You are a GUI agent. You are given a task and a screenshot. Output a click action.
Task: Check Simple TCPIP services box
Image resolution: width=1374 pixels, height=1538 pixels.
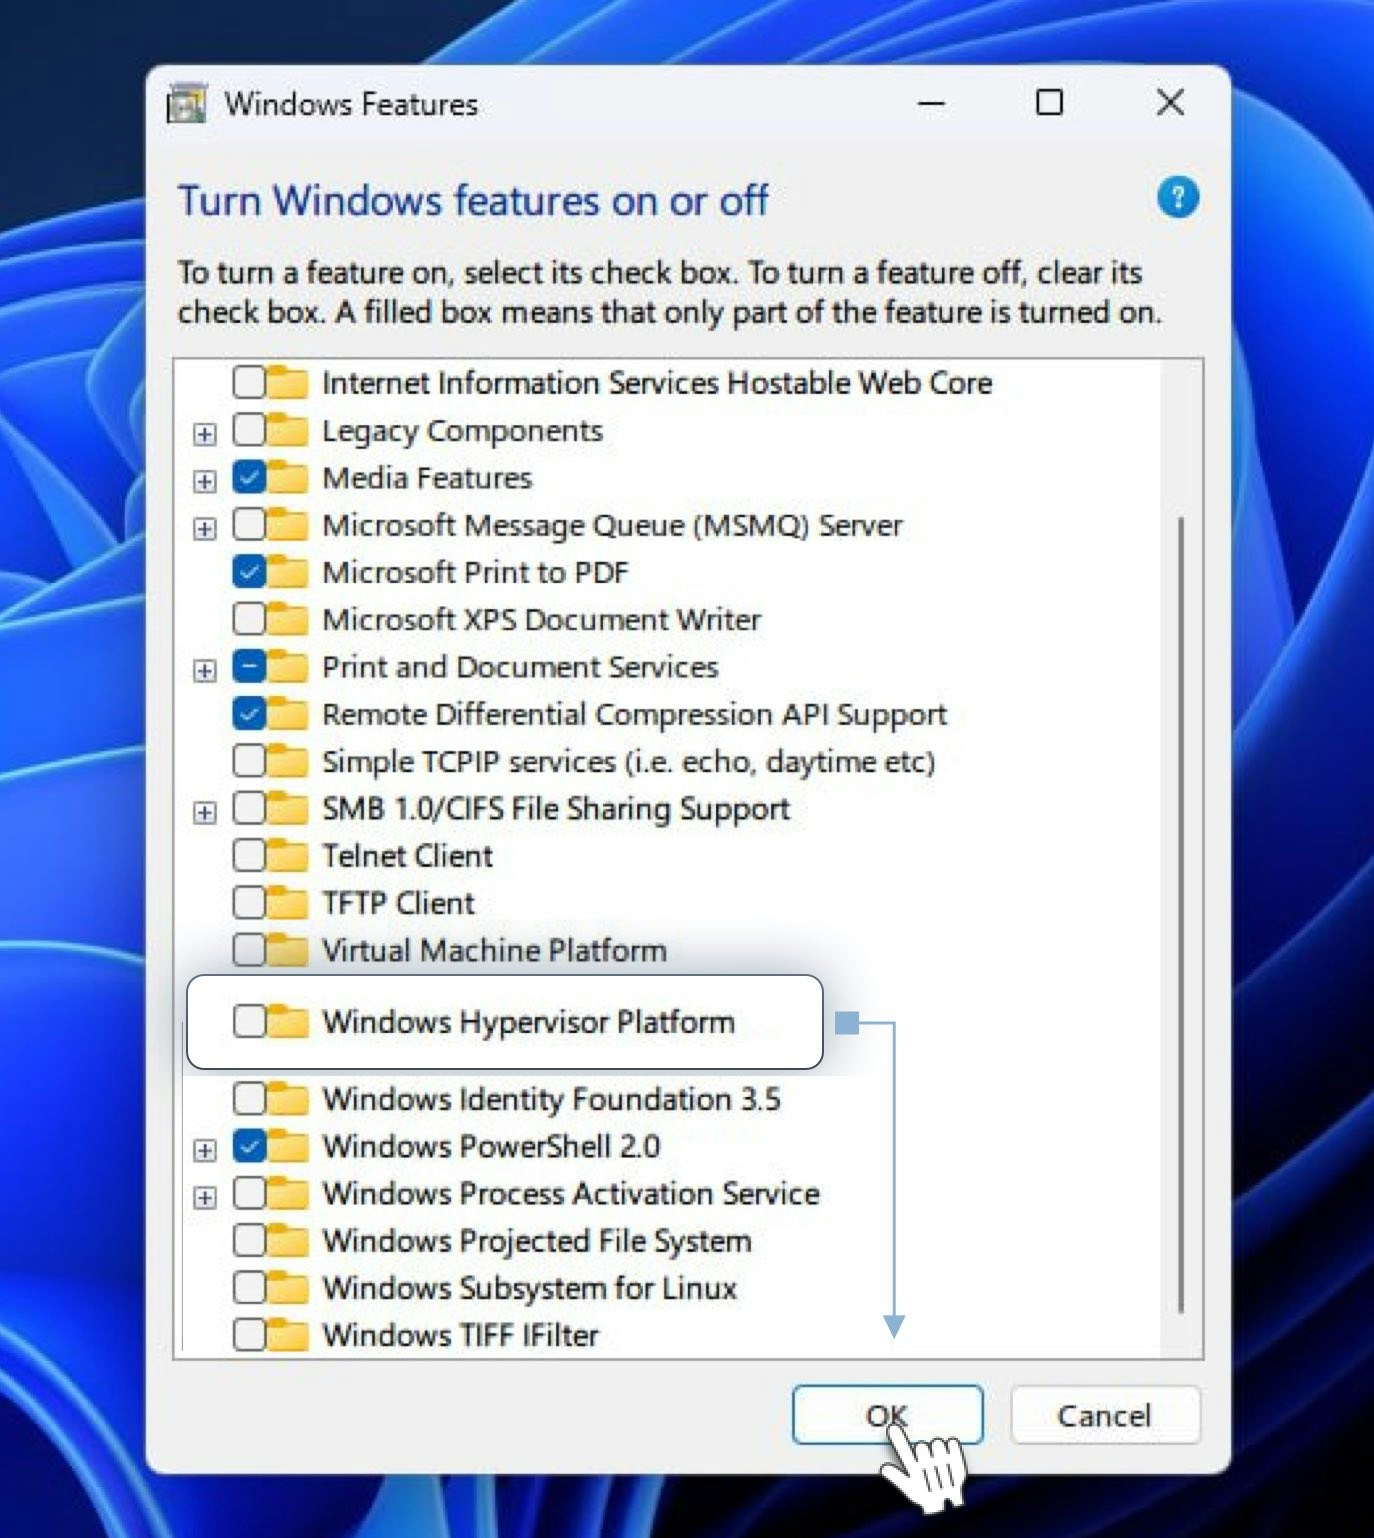pyautogui.click(x=248, y=761)
